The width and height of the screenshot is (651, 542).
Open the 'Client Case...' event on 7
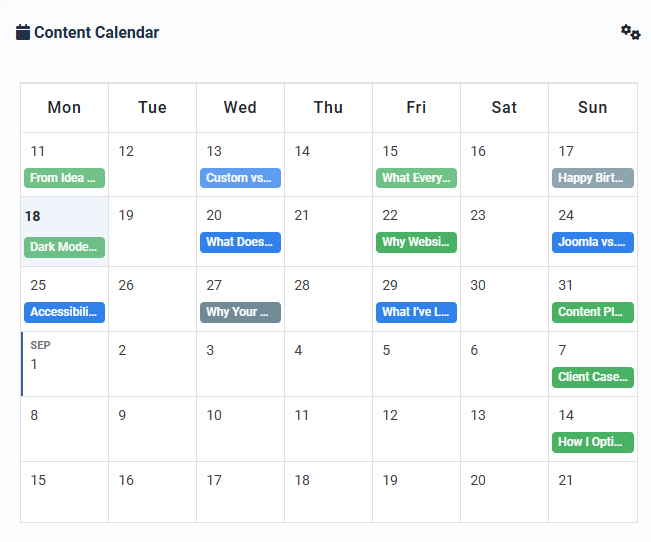pyautogui.click(x=592, y=377)
